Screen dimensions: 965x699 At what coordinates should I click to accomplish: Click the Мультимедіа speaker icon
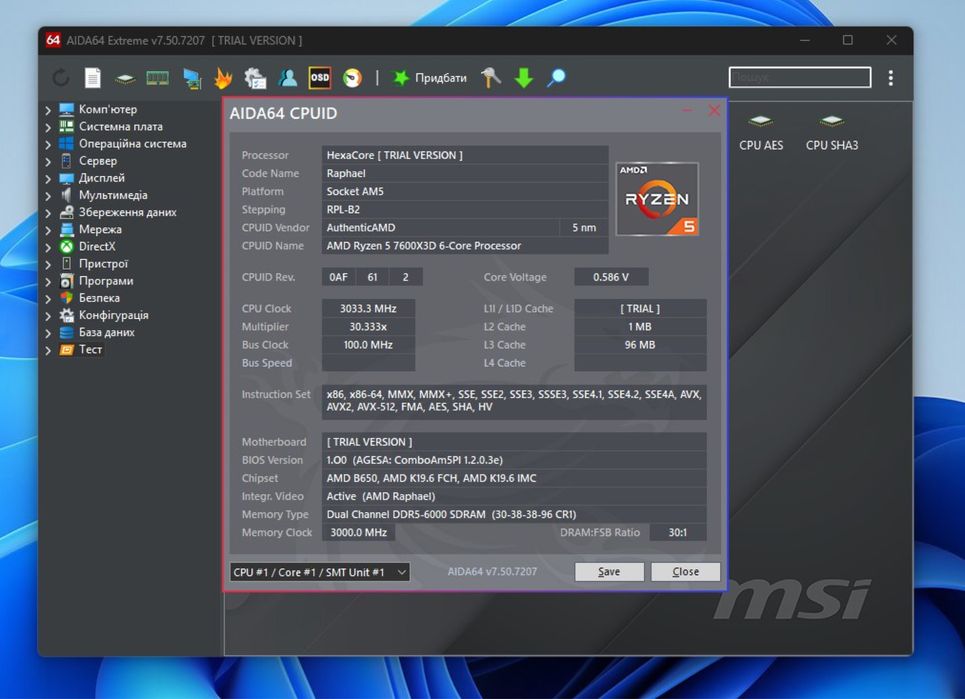[x=66, y=196]
